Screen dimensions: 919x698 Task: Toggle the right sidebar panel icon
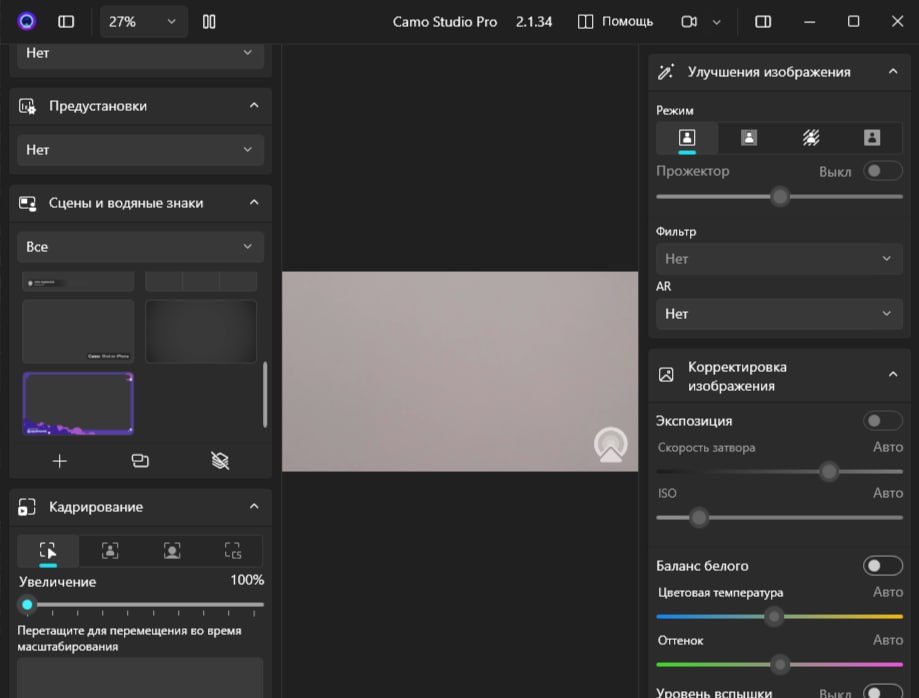click(763, 22)
